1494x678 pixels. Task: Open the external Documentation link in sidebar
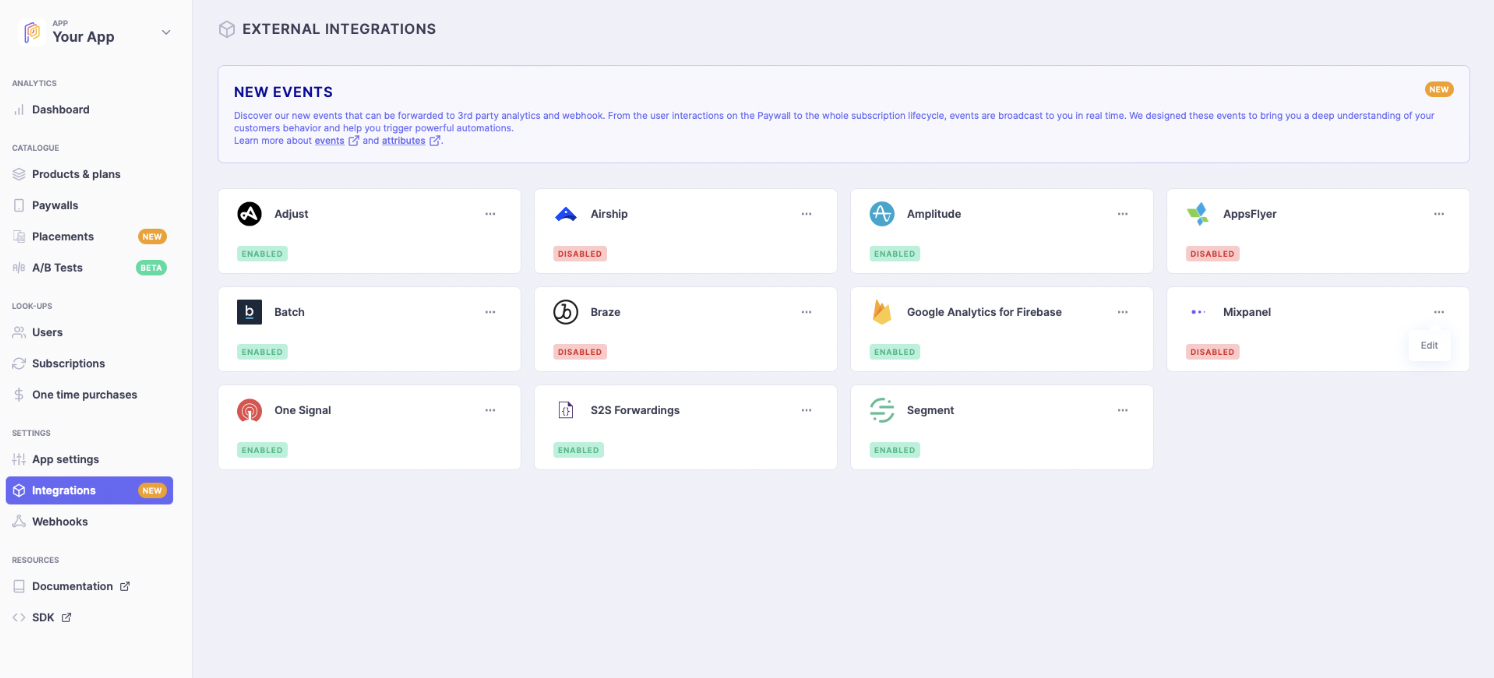(72, 586)
